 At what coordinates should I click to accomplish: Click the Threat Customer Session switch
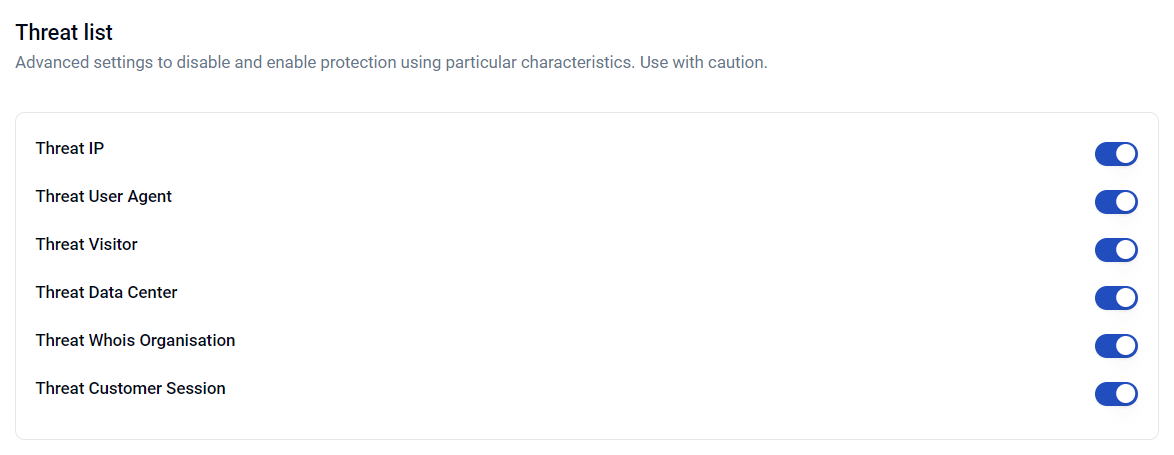coord(1116,394)
